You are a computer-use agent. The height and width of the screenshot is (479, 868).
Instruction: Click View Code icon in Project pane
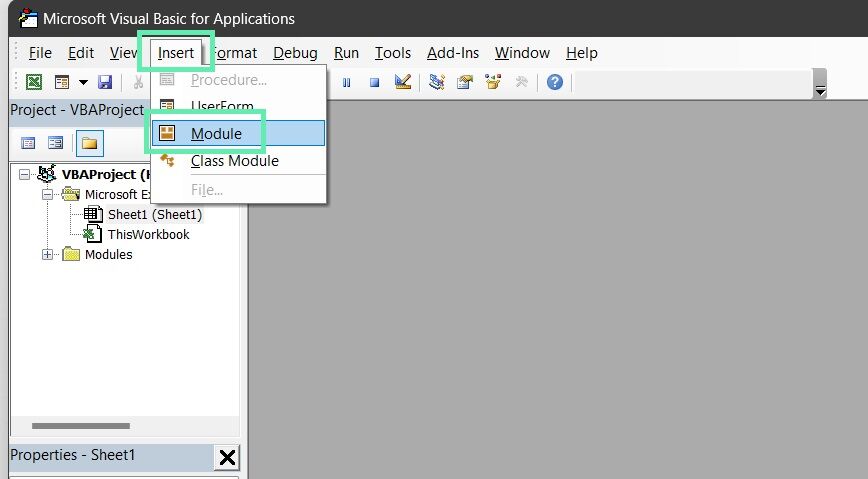tap(28, 143)
